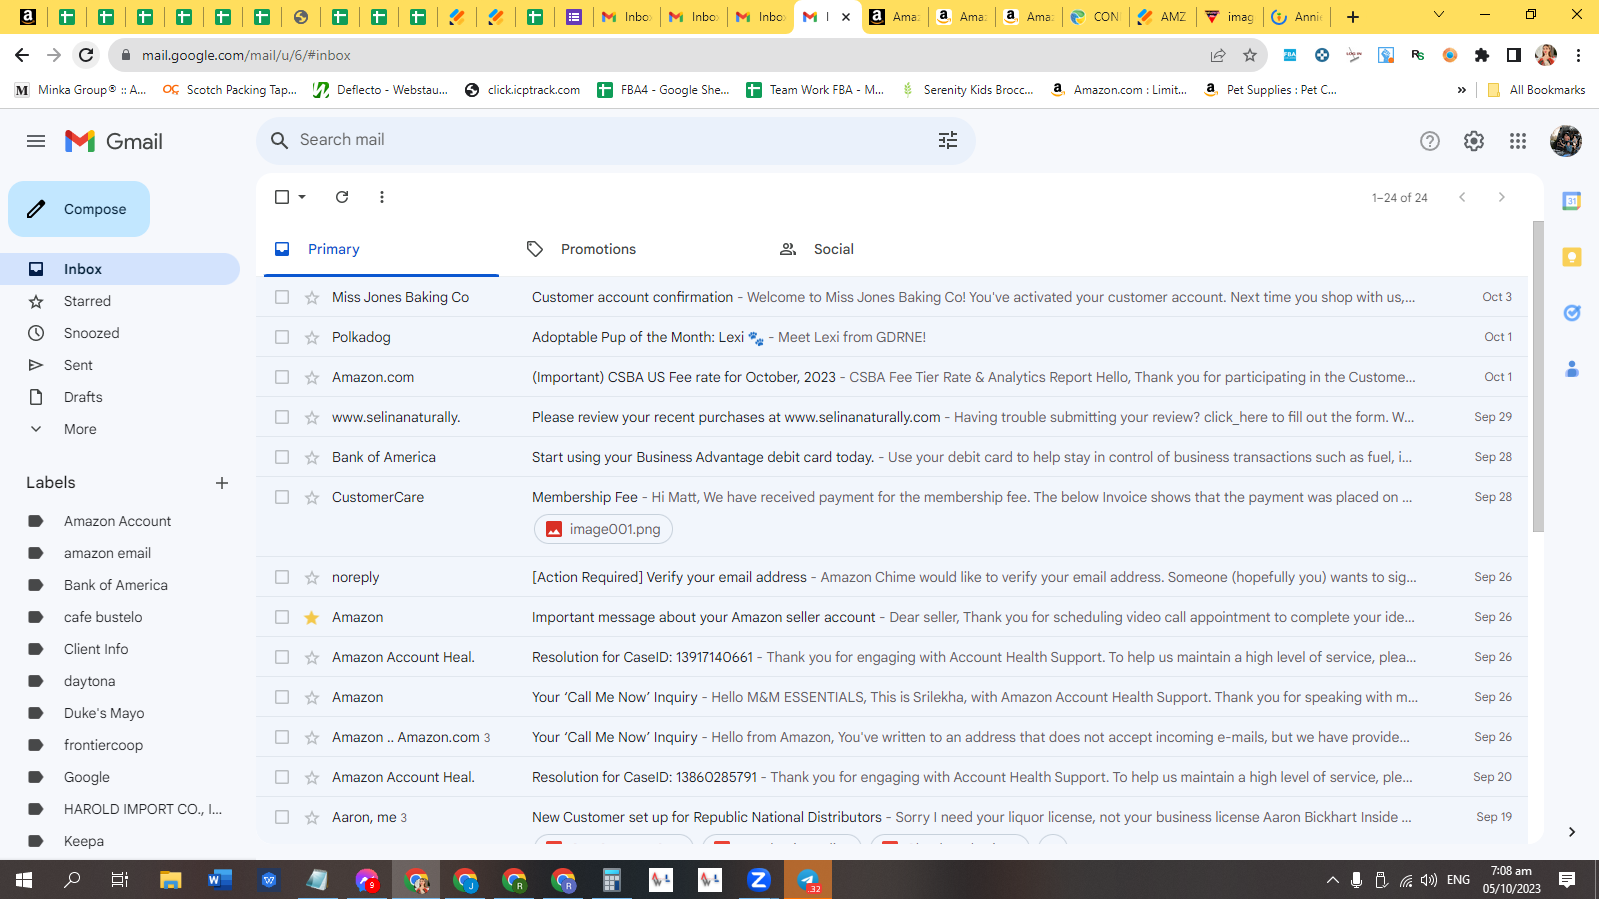This screenshot has height=899, width=1599.
Task: Create new label with plus icon
Action: [222, 483]
